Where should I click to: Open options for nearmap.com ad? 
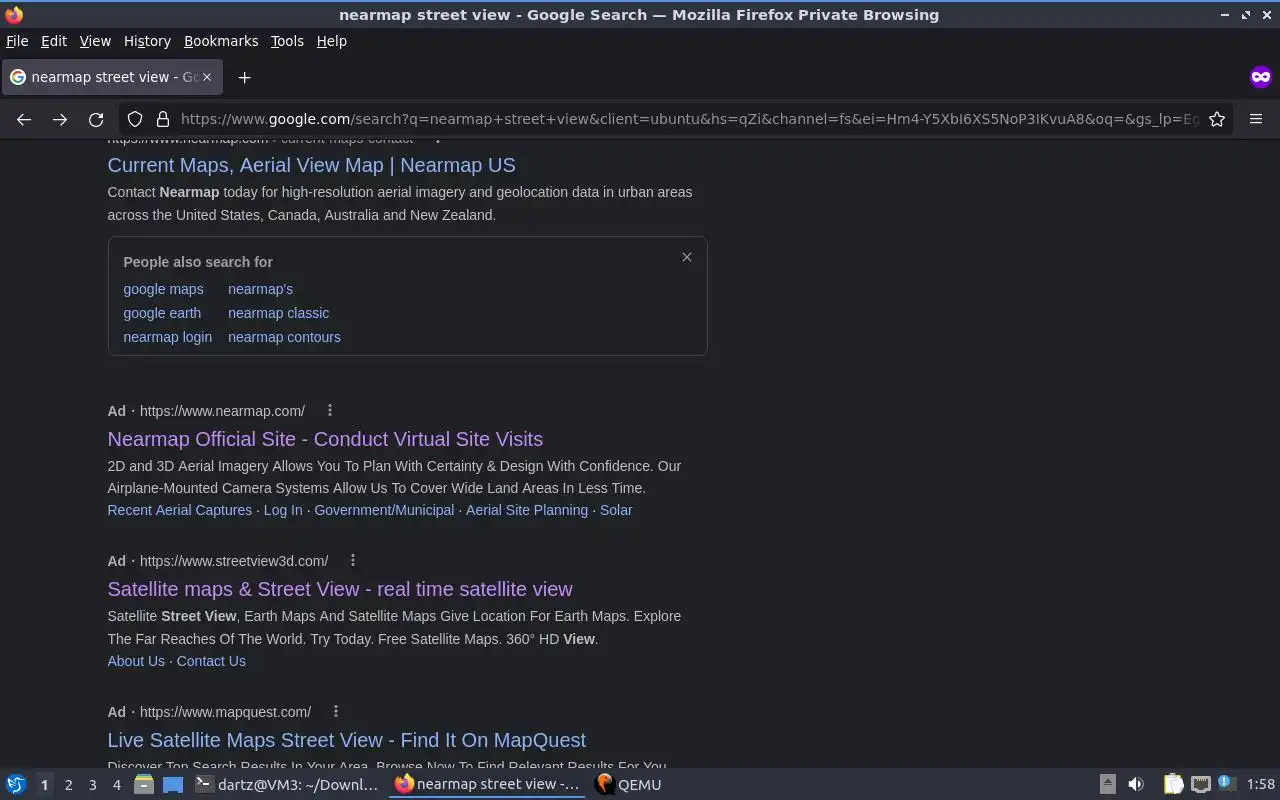(330, 410)
